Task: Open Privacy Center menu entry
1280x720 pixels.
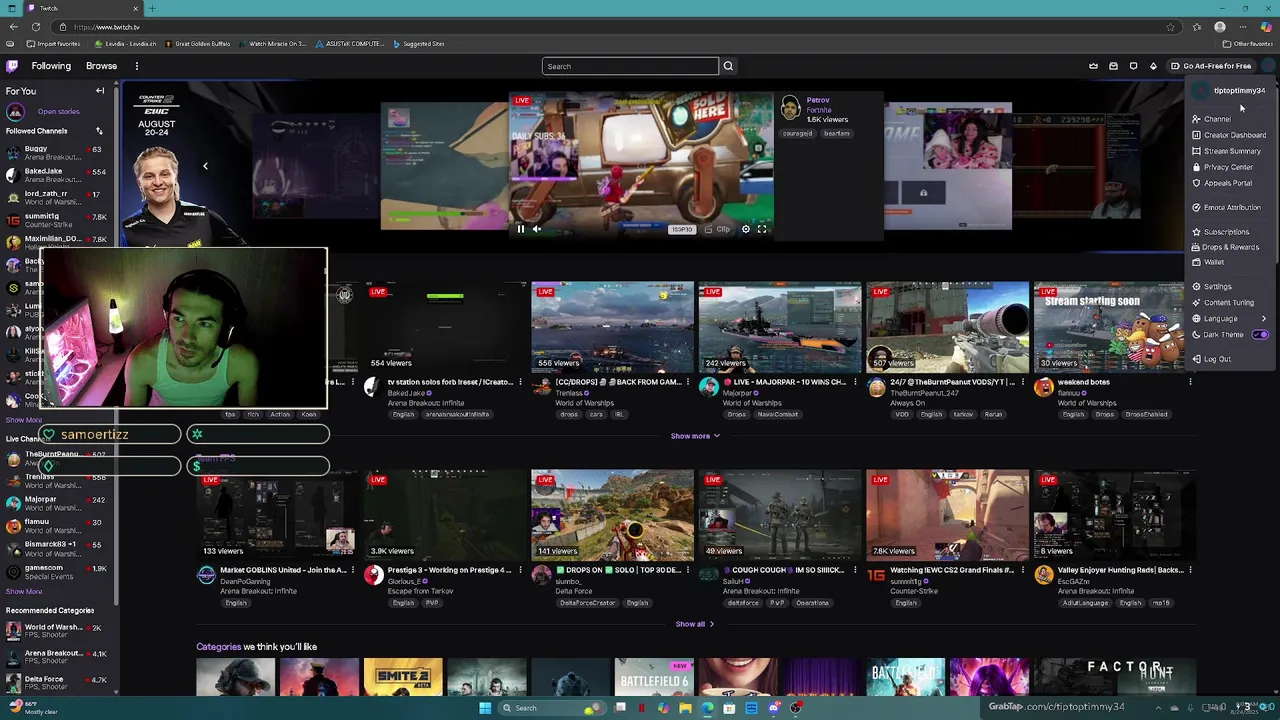Action: 1232,167
